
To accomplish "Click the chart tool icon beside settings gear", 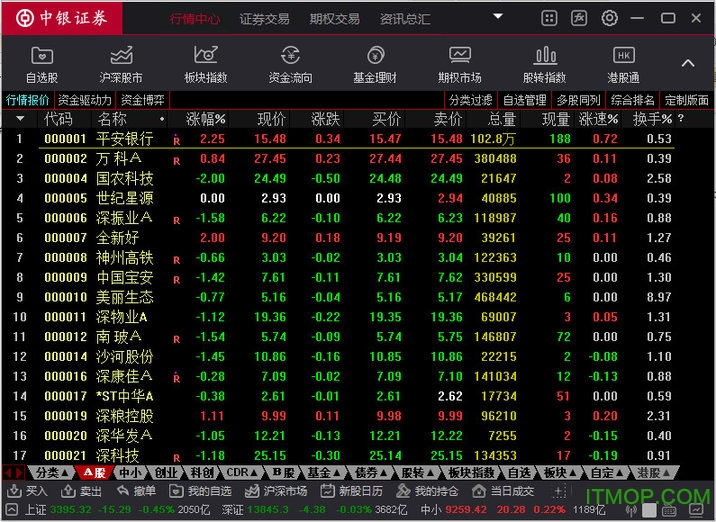I will pos(579,18).
